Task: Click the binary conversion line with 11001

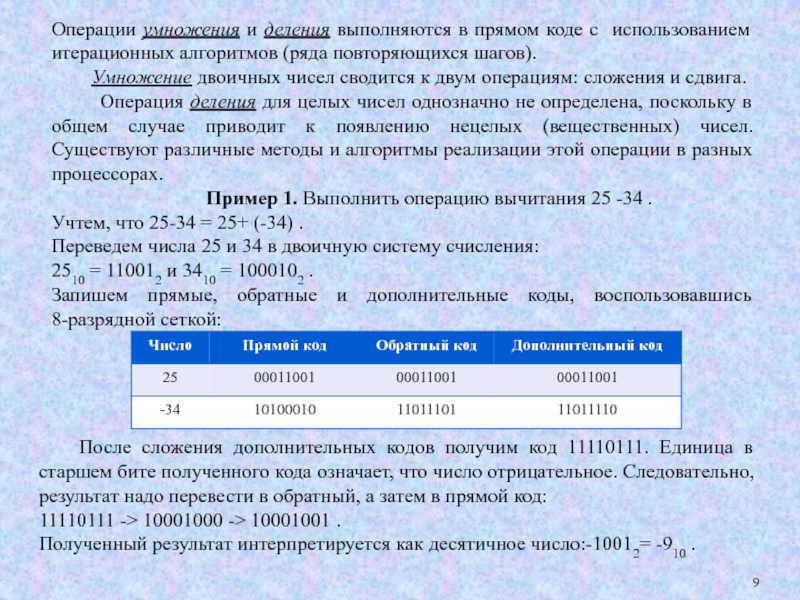Action: coord(182,271)
